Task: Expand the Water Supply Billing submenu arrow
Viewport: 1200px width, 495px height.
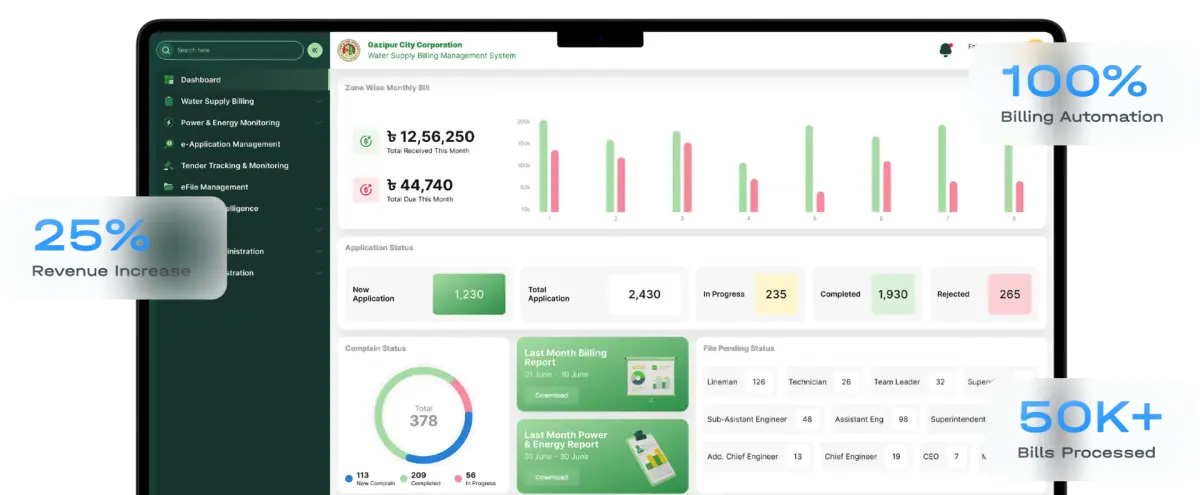Action: (318, 102)
